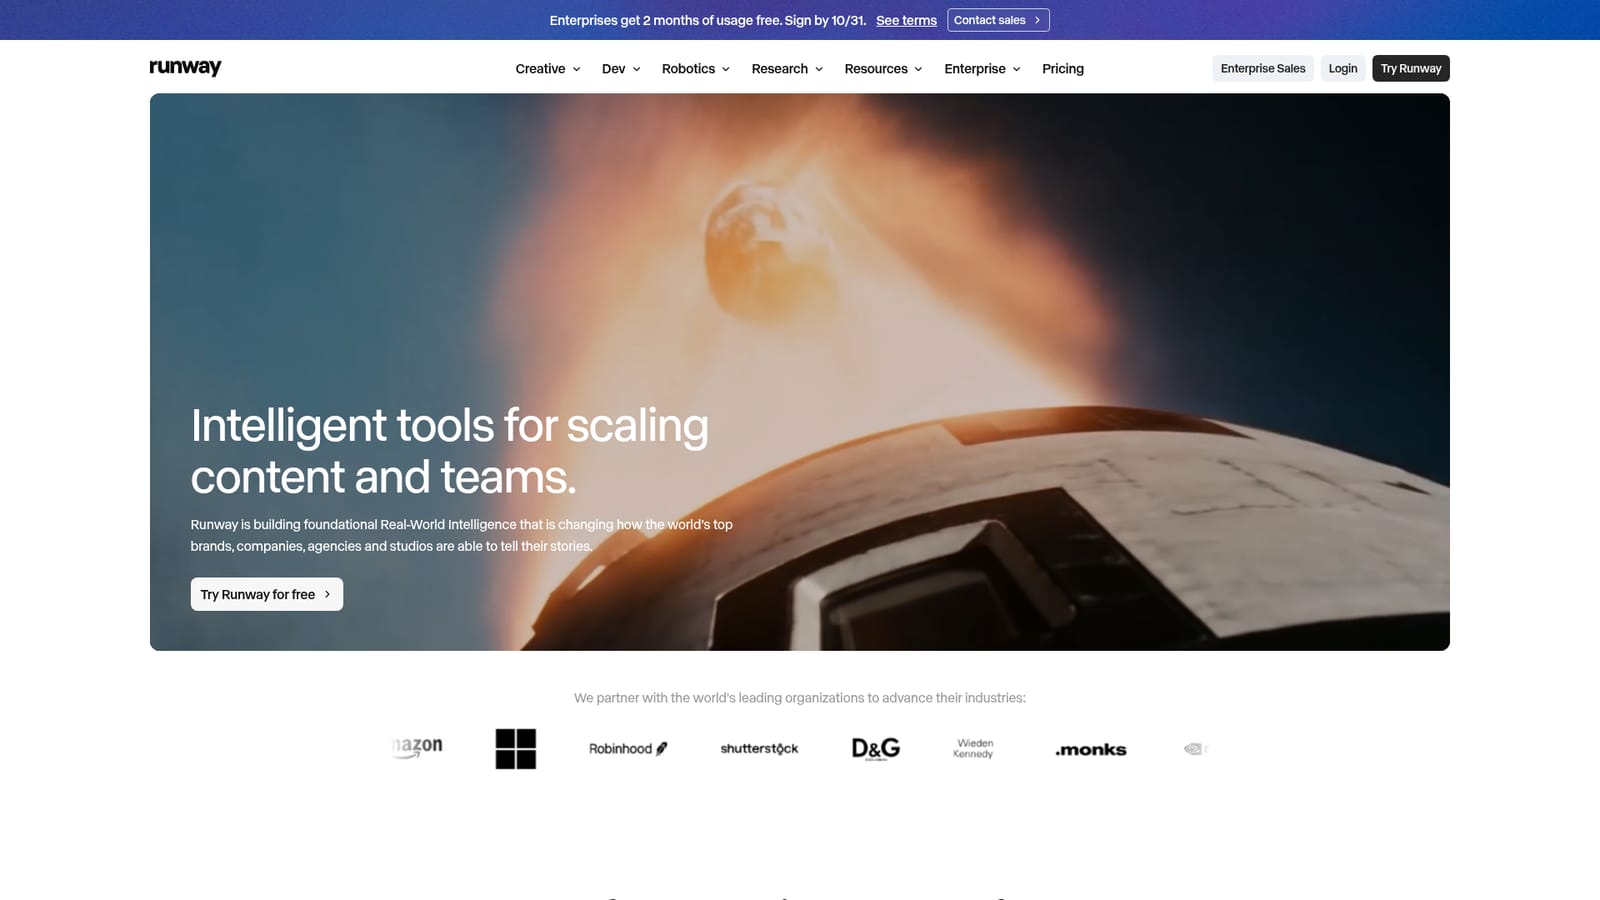The image size is (1600, 900).
Task: Click the Runway logo
Action: pyautogui.click(x=185, y=67)
